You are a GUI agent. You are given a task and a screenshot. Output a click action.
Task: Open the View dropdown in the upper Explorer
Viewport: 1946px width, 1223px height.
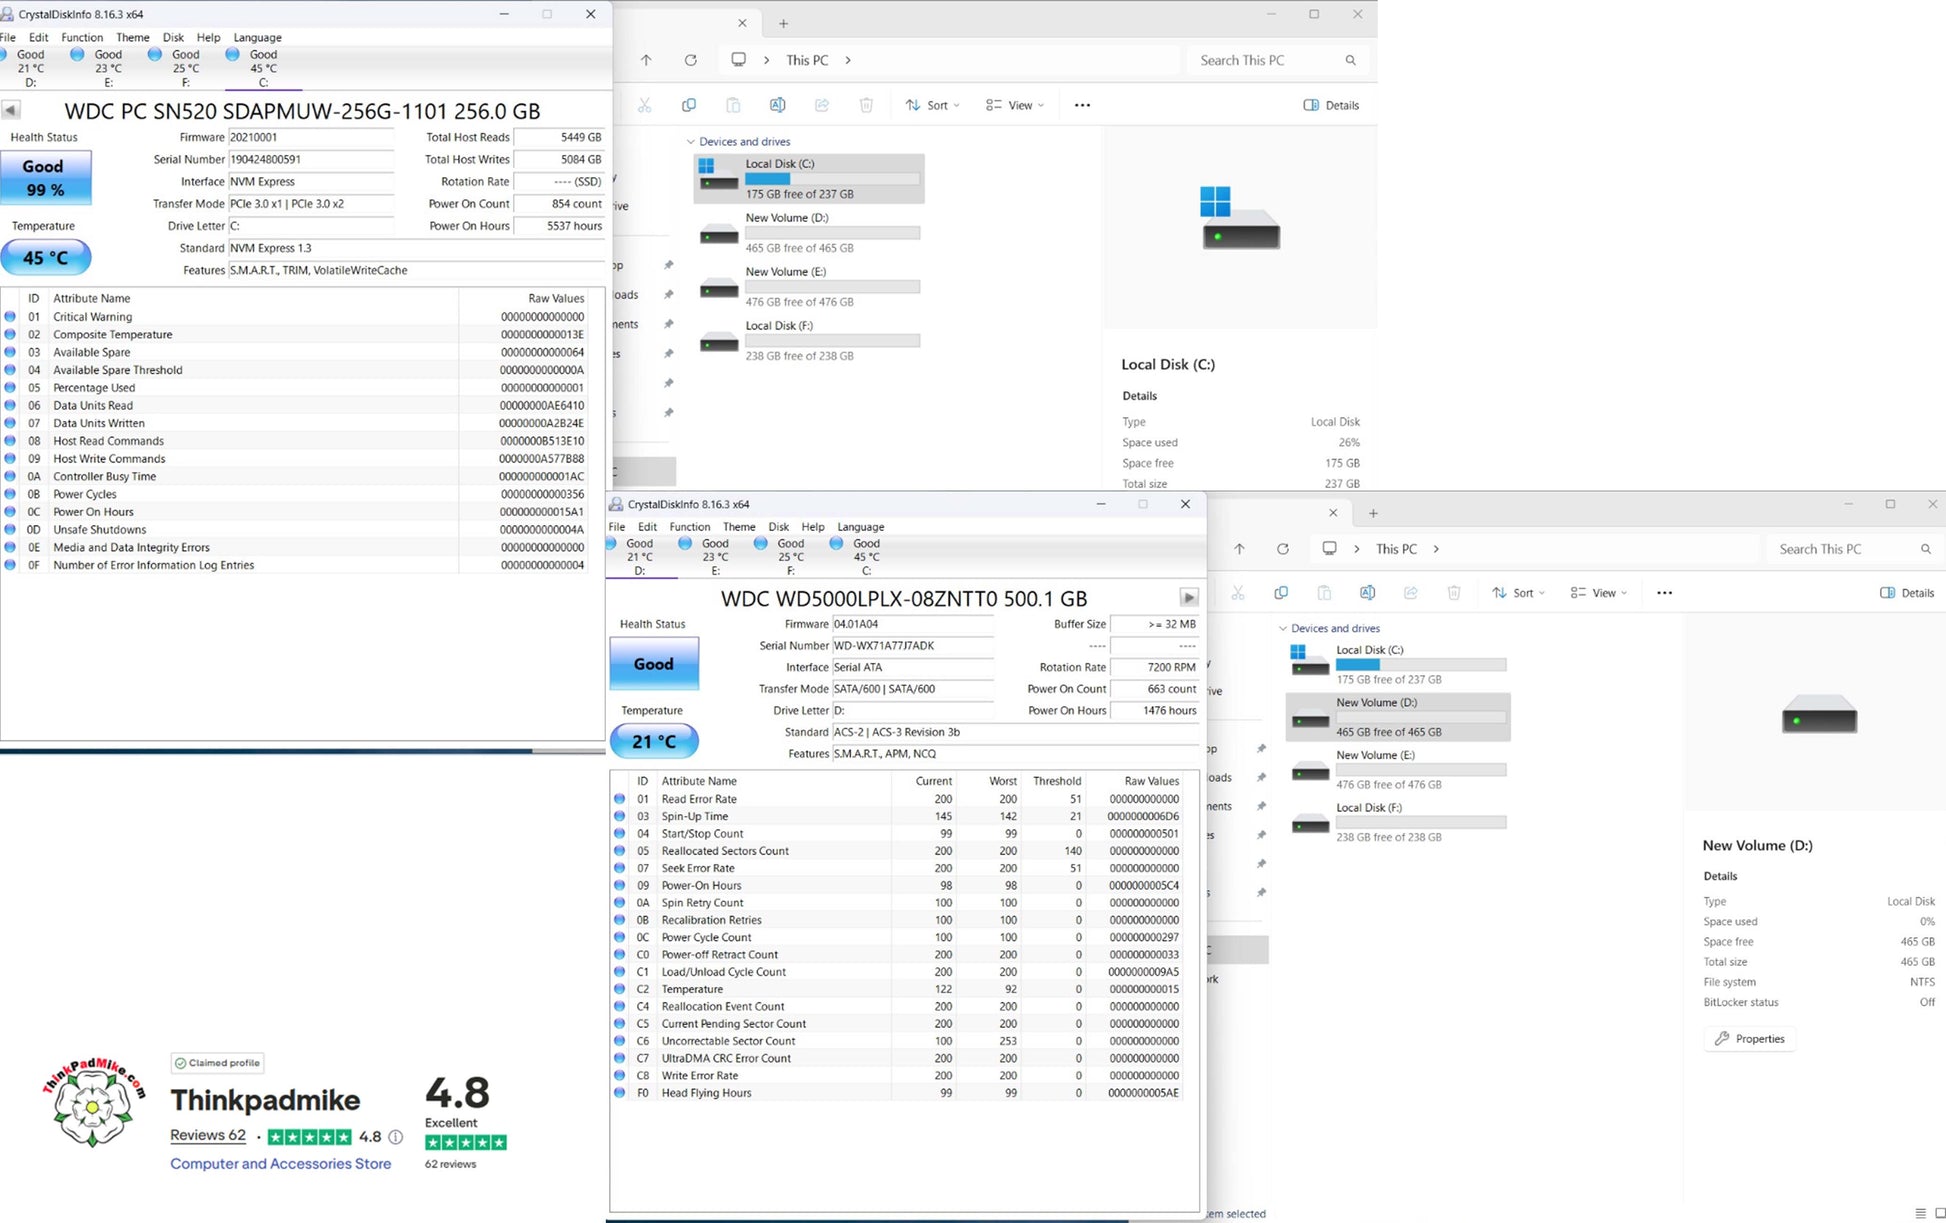(1015, 105)
